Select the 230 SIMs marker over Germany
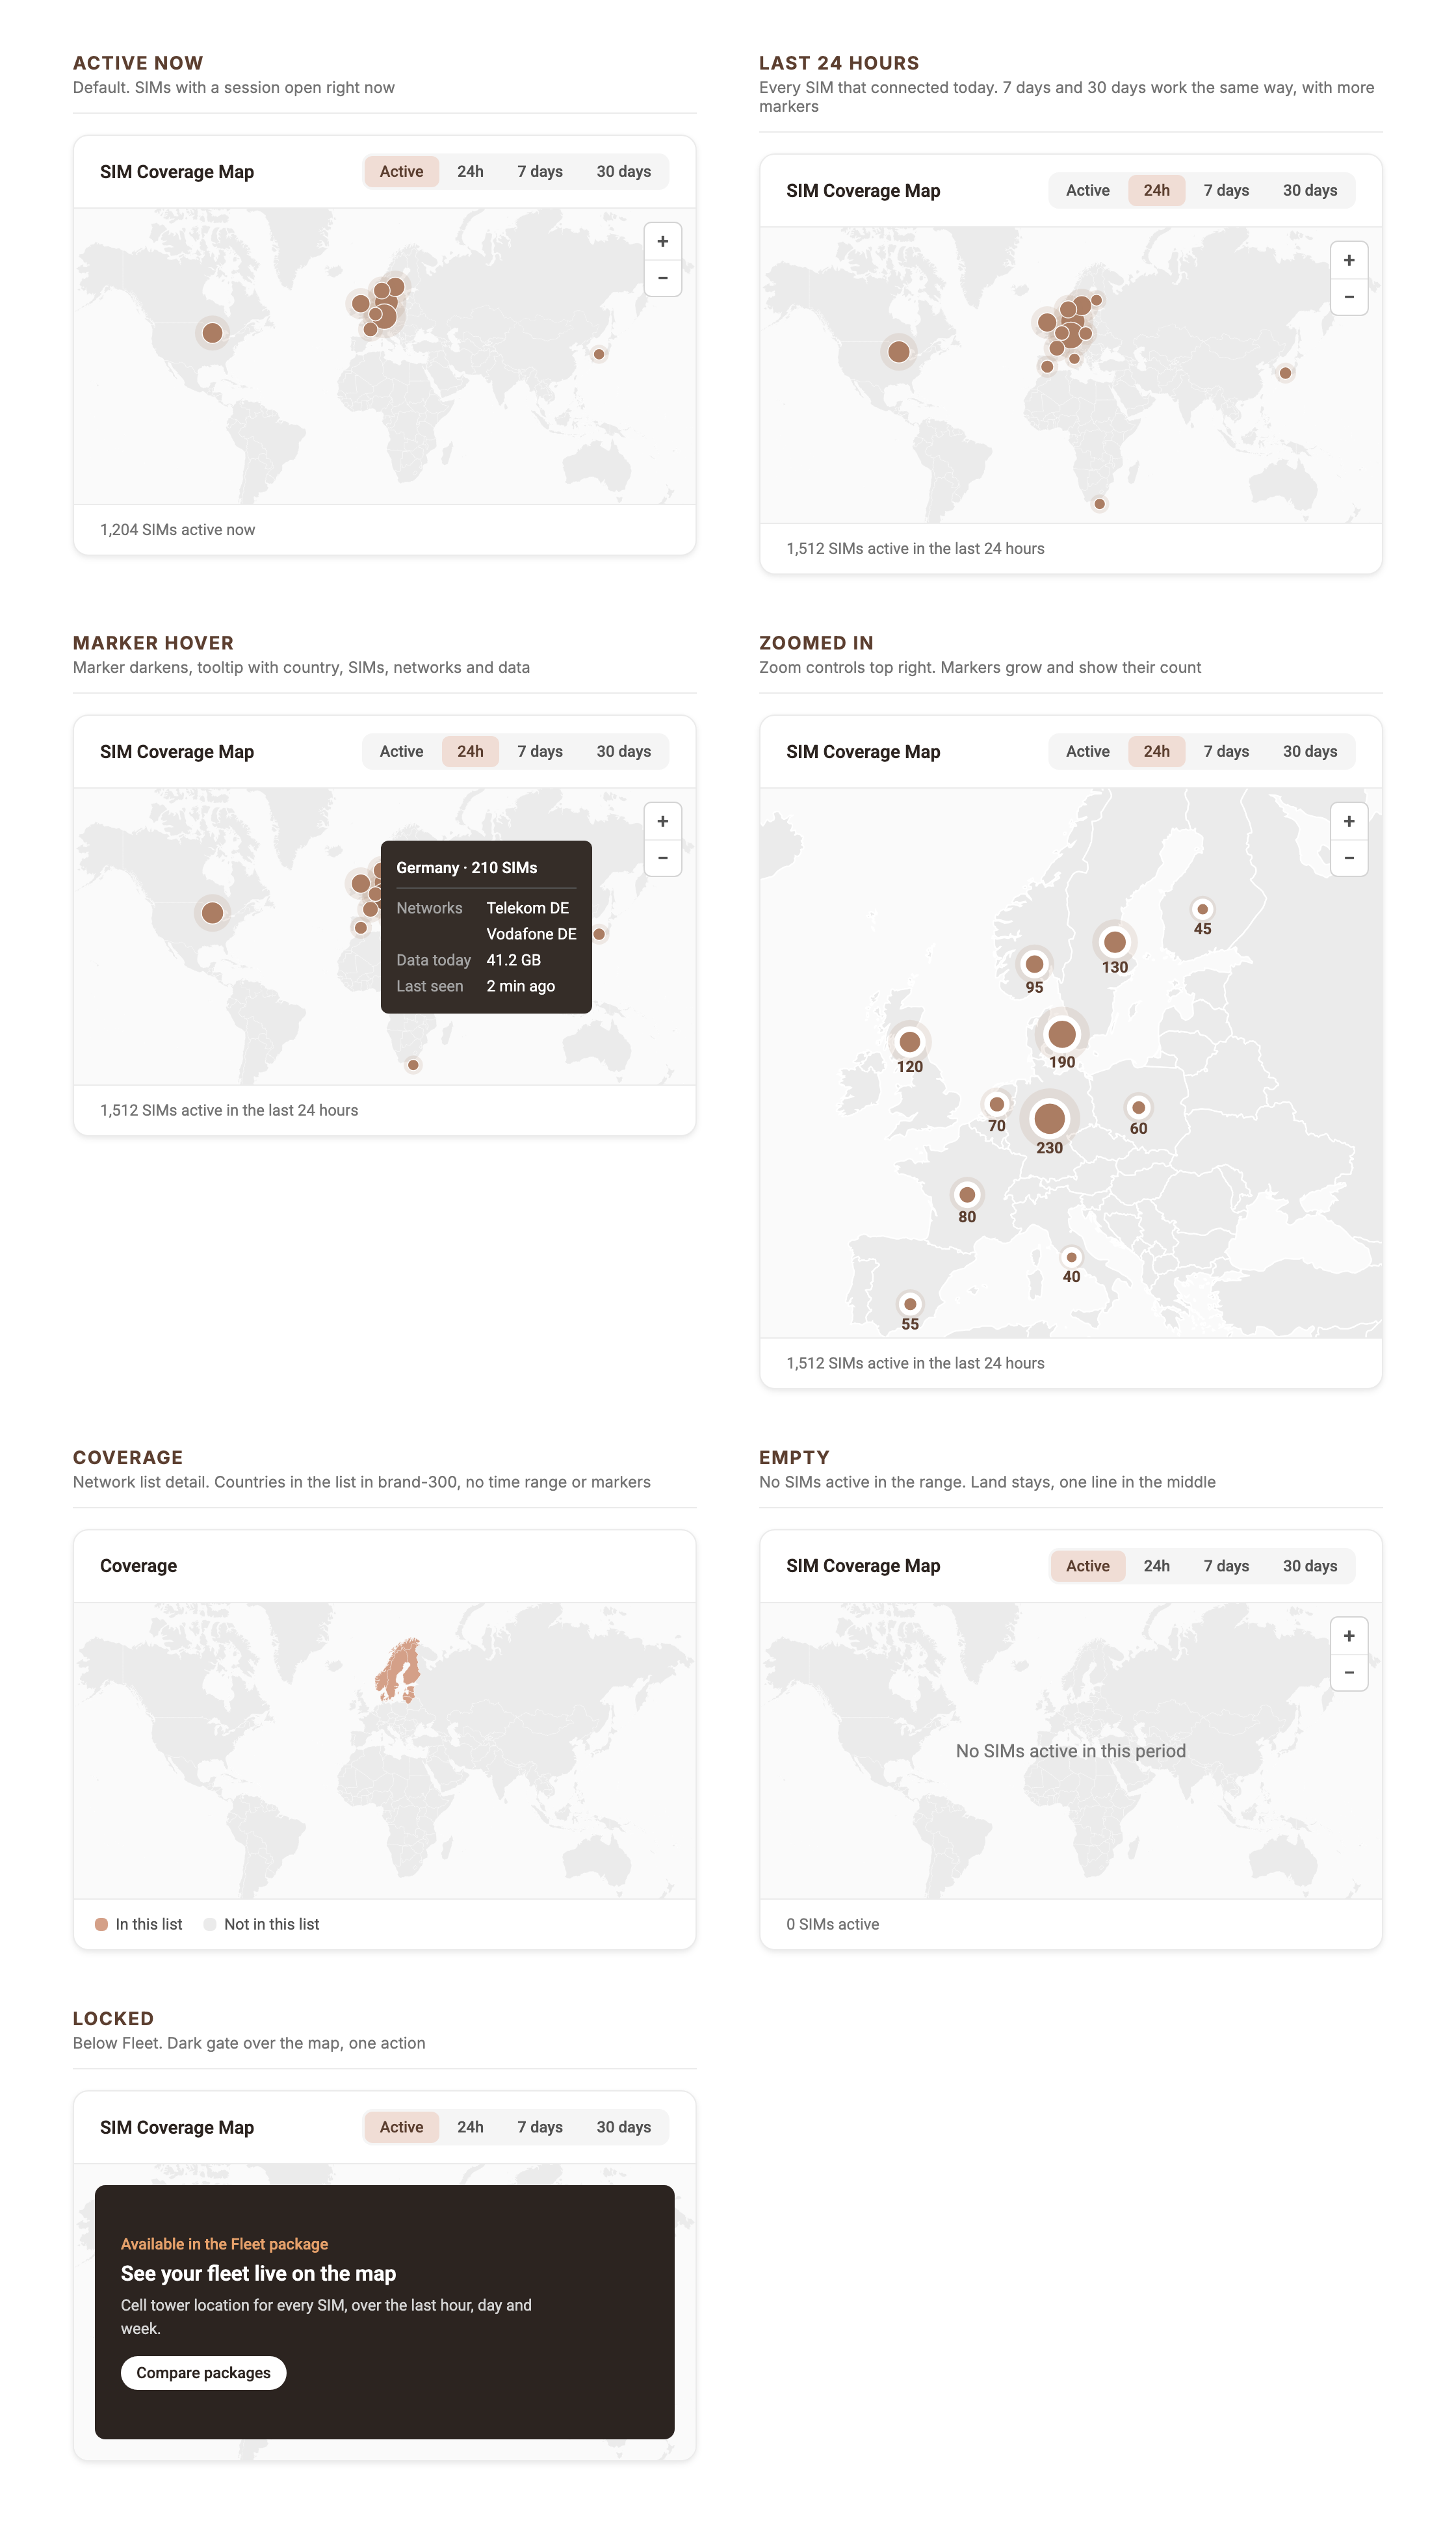The height and width of the screenshot is (2531, 1456). [x=1049, y=1118]
